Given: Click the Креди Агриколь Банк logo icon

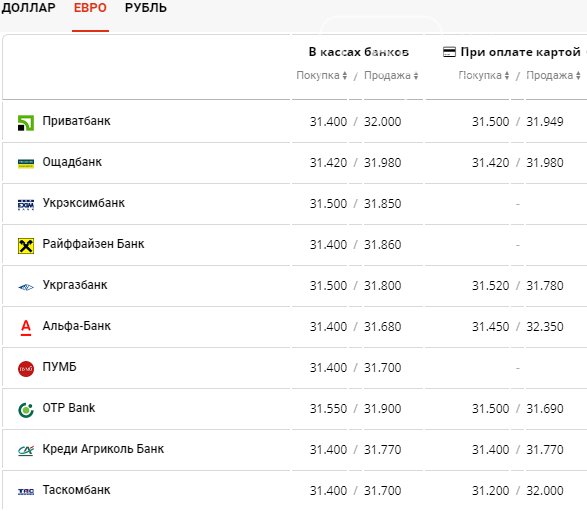Looking at the screenshot, I should pos(26,451).
